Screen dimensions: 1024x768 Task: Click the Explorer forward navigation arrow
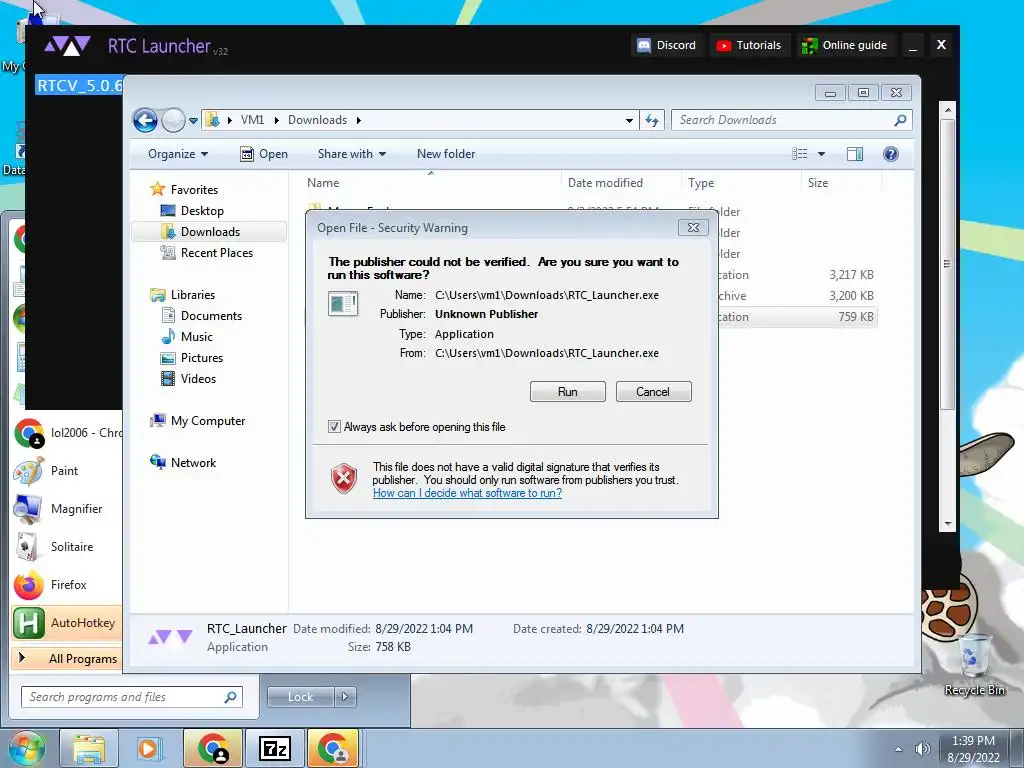click(173, 120)
